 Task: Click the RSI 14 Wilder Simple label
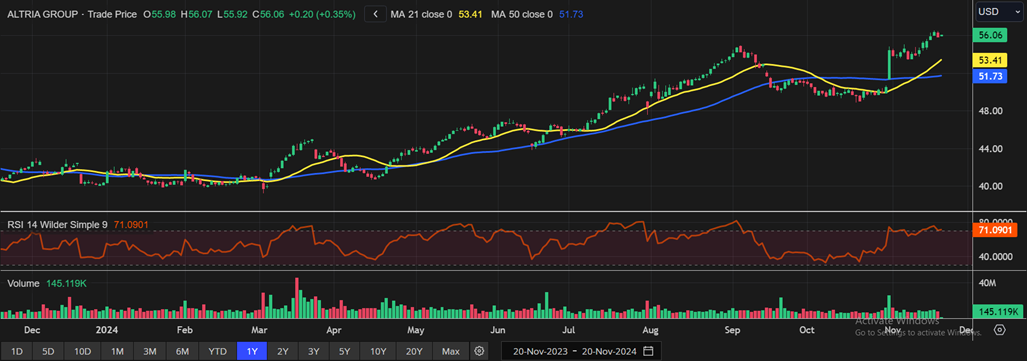click(58, 225)
